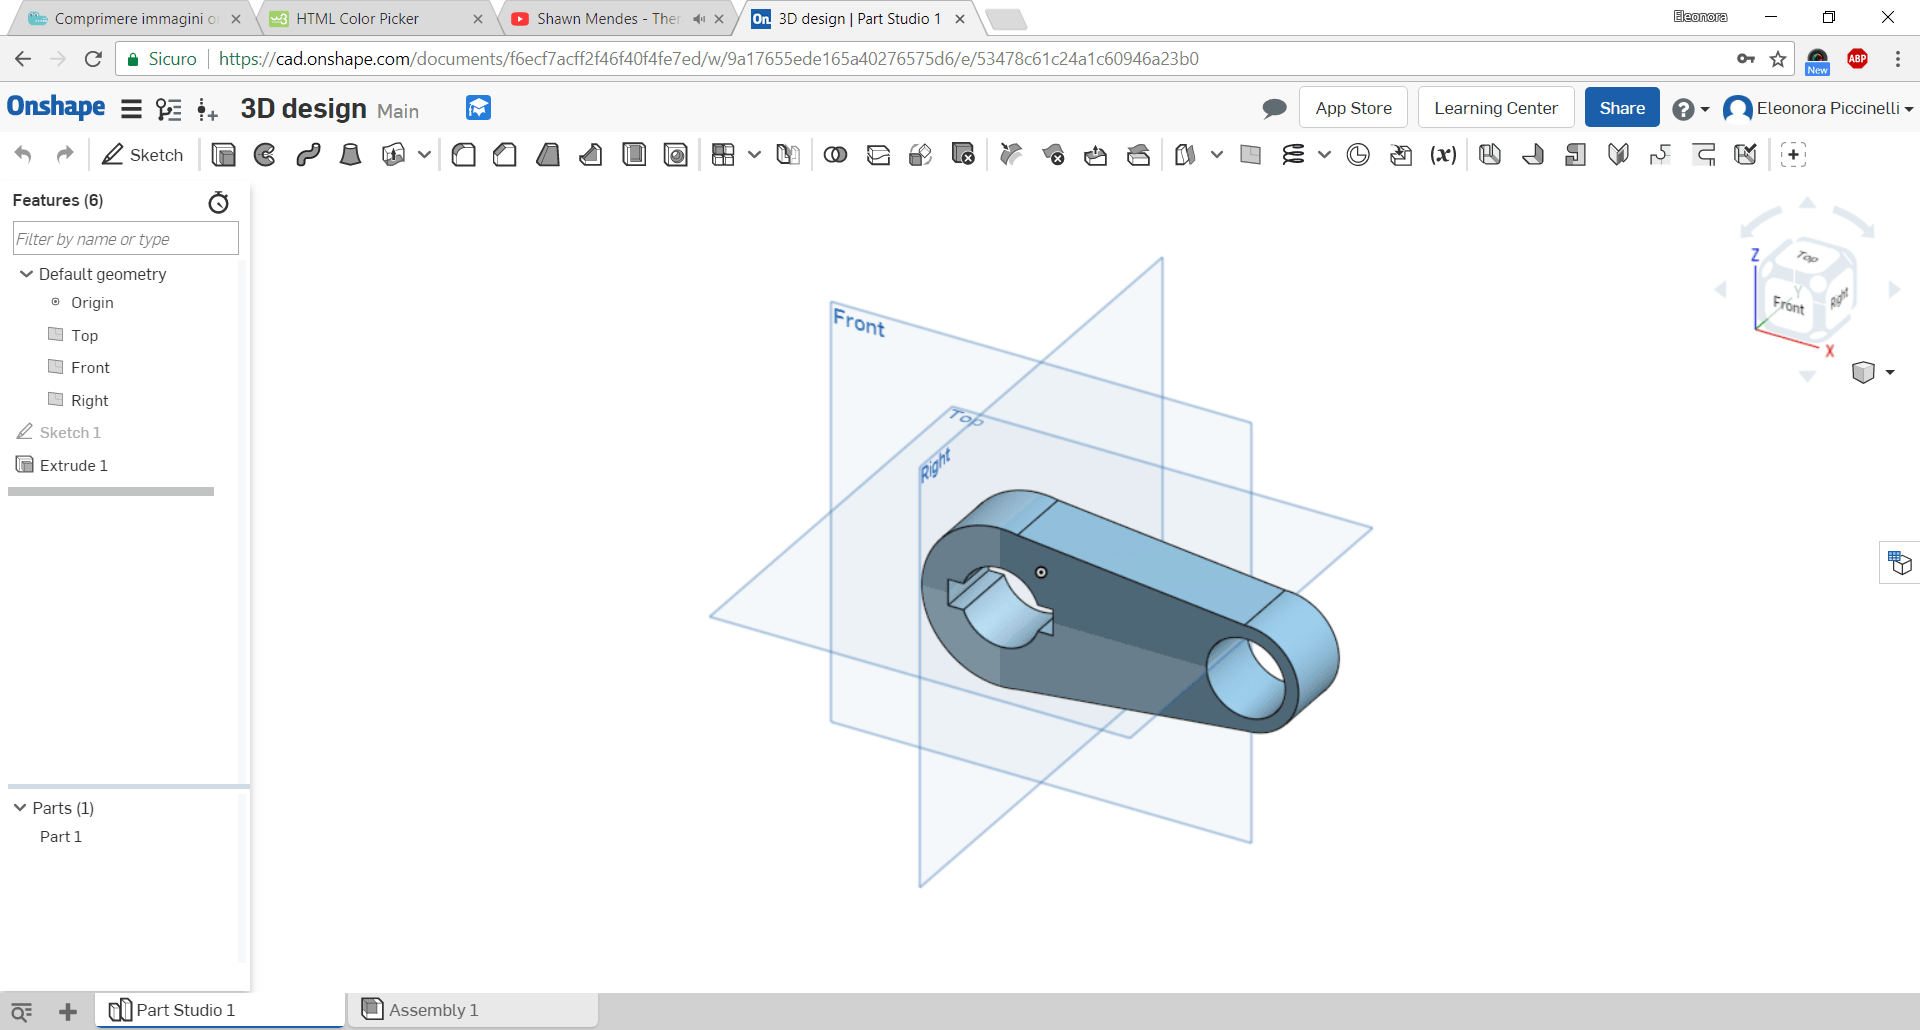This screenshot has height=1030, width=1920.
Task: Select the Transform tool
Action: click(920, 155)
